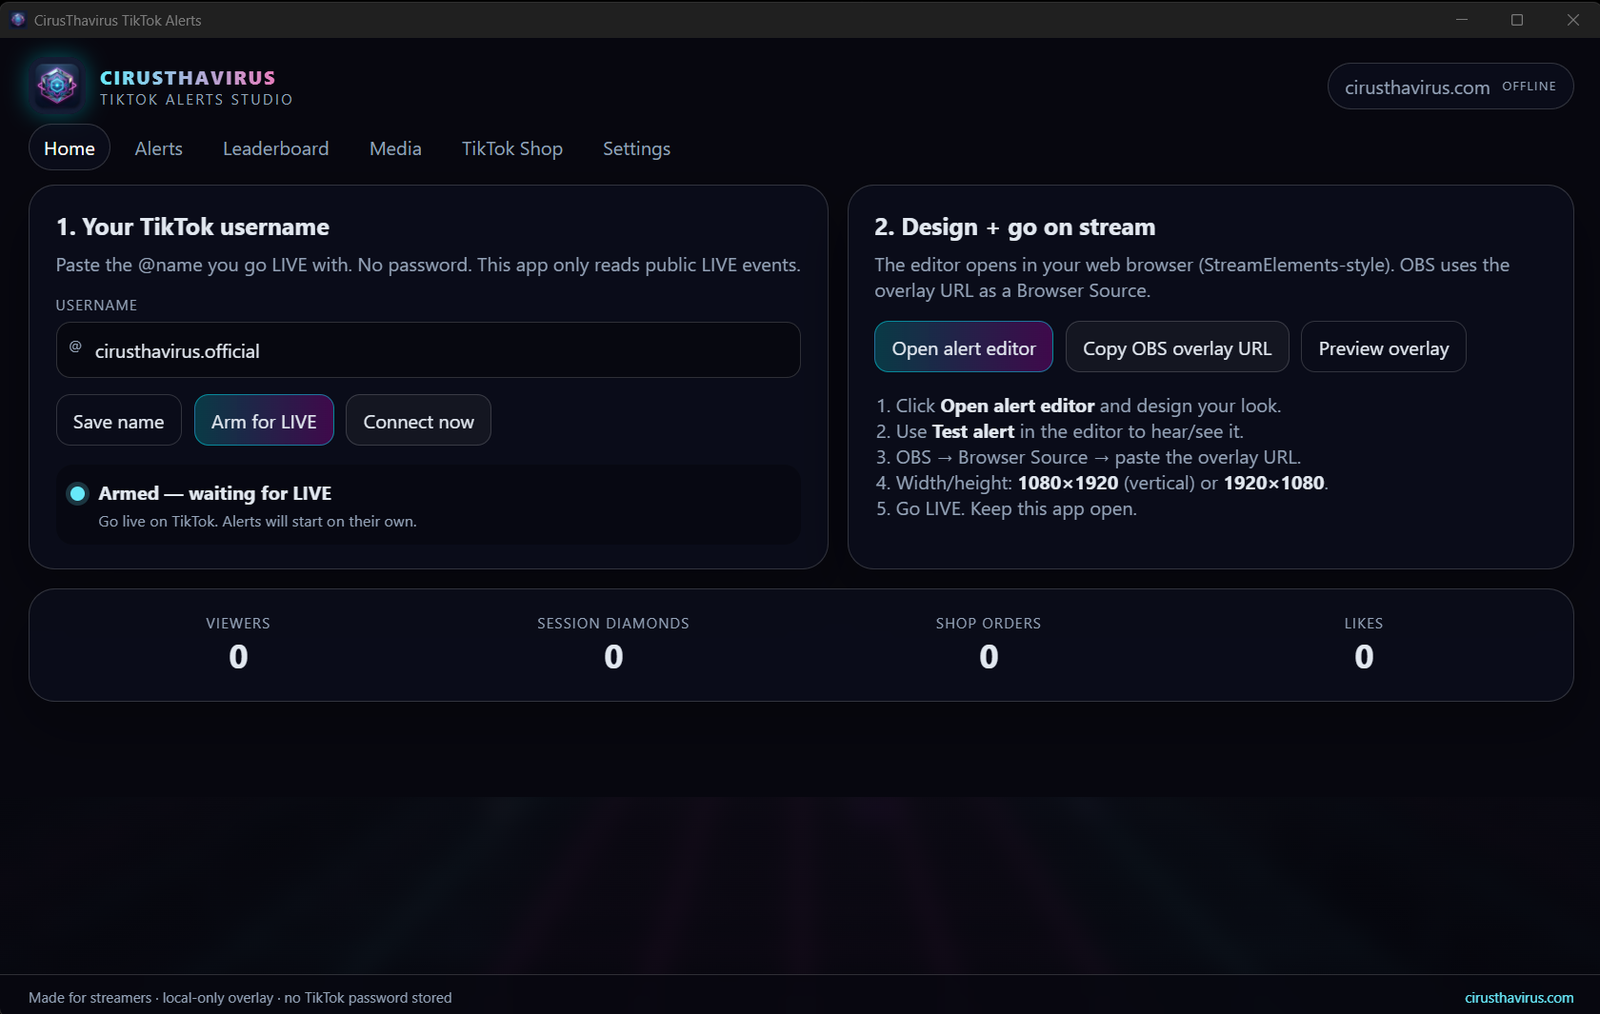
Task: Click step '3. OBS → Browser Source' instruction
Action: pos(1088,457)
